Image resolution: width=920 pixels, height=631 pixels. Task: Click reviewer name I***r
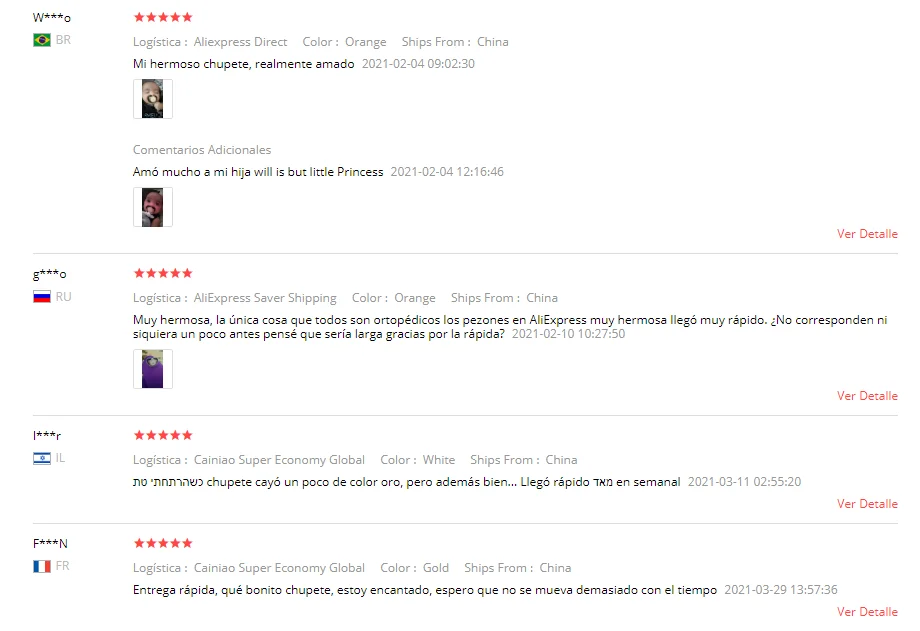coord(47,436)
